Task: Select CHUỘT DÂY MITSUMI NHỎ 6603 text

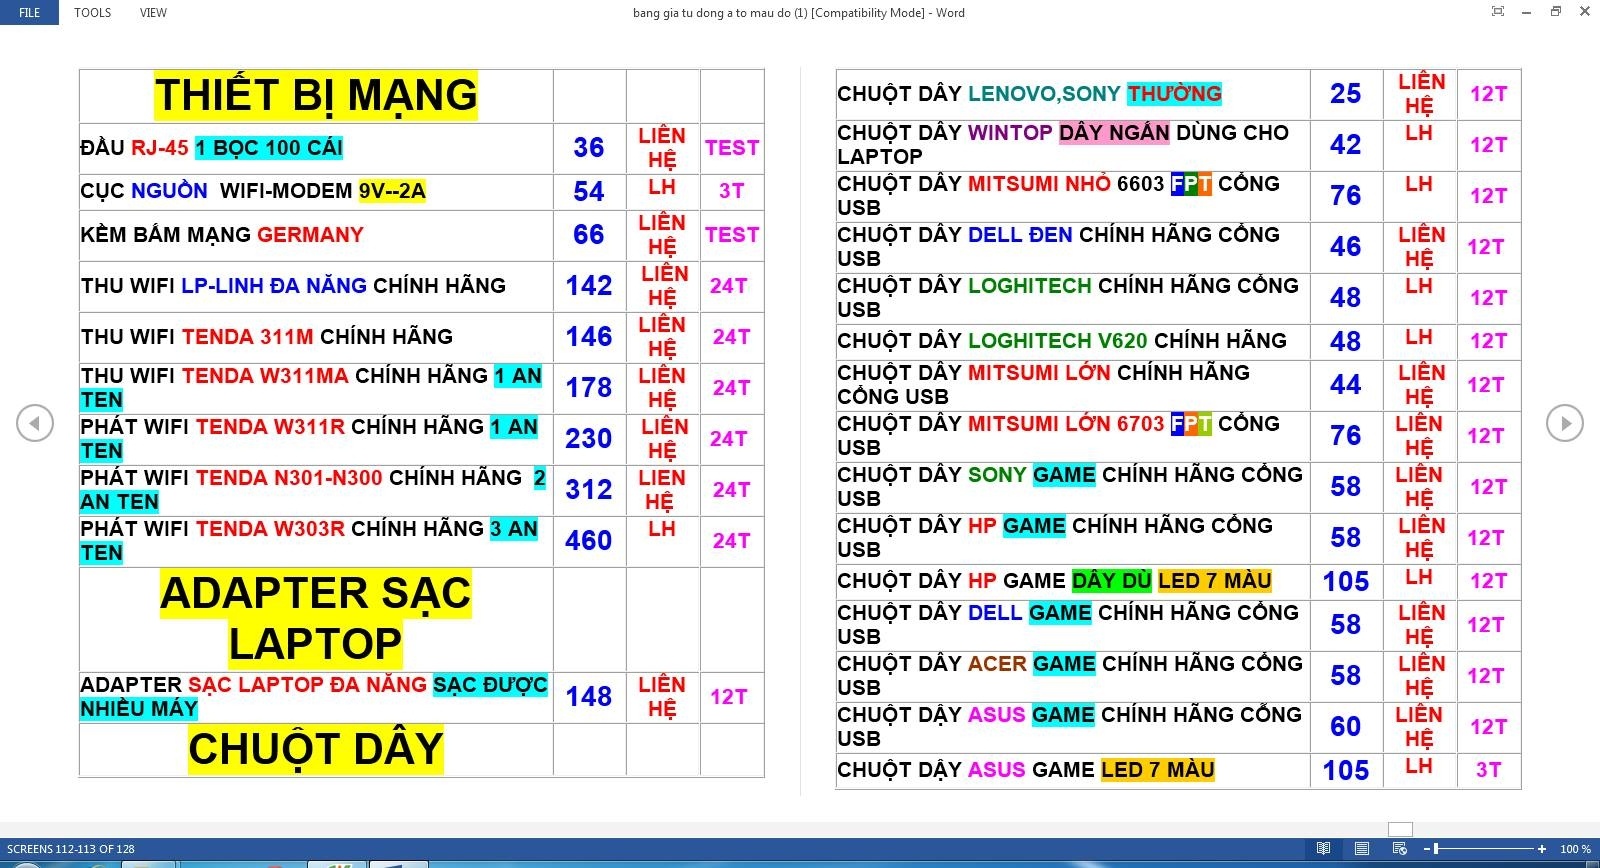Action: [x=1058, y=196]
